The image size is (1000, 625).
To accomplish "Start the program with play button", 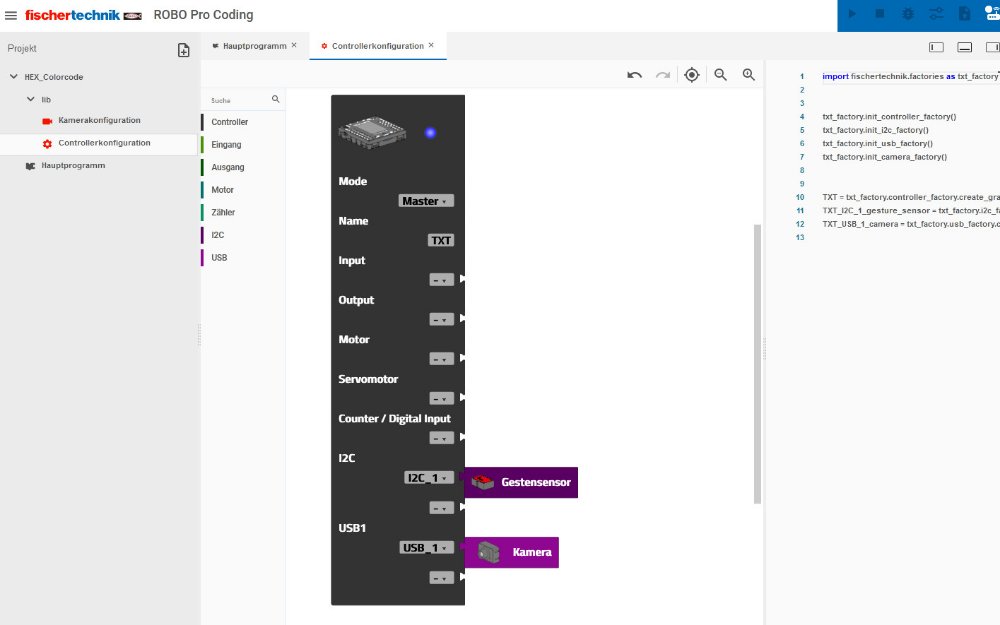I will pyautogui.click(x=852, y=14).
